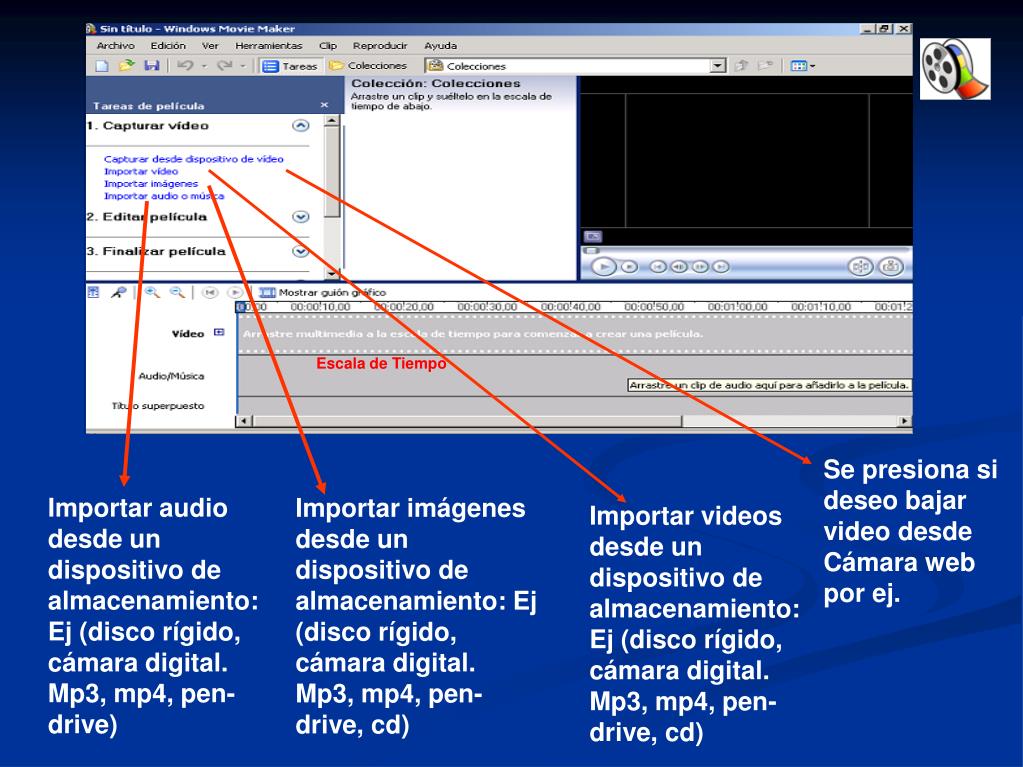Switch view with Mostrar guión gráfico
The image size is (1023, 767).
coord(323,292)
